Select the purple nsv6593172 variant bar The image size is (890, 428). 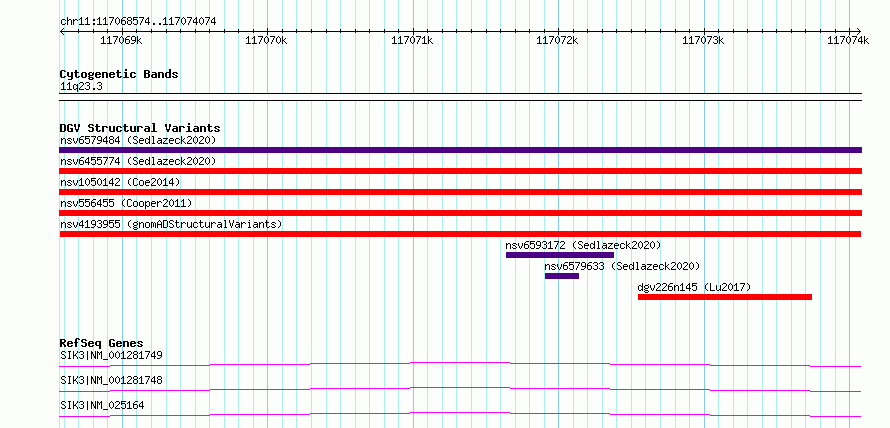point(560,255)
